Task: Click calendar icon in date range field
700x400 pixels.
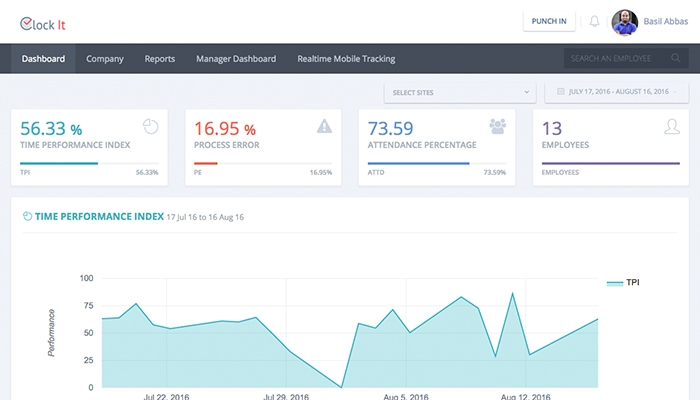Action: pos(561,93)
